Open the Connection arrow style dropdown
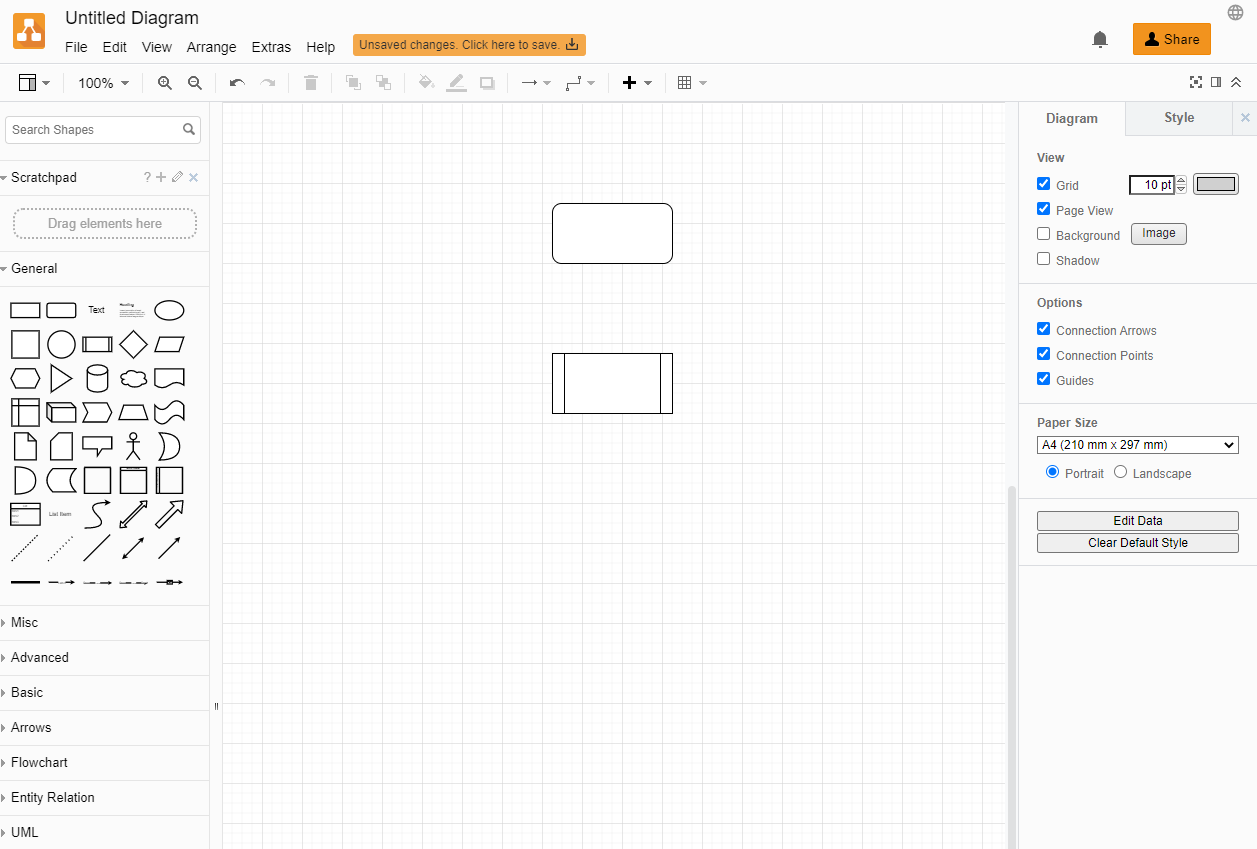Viewport: 1257px width, 849px height. pos(536,83)
